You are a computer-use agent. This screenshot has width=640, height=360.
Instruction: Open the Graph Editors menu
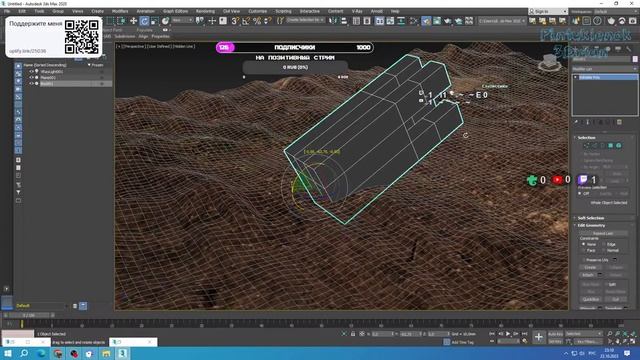point(176,11)
